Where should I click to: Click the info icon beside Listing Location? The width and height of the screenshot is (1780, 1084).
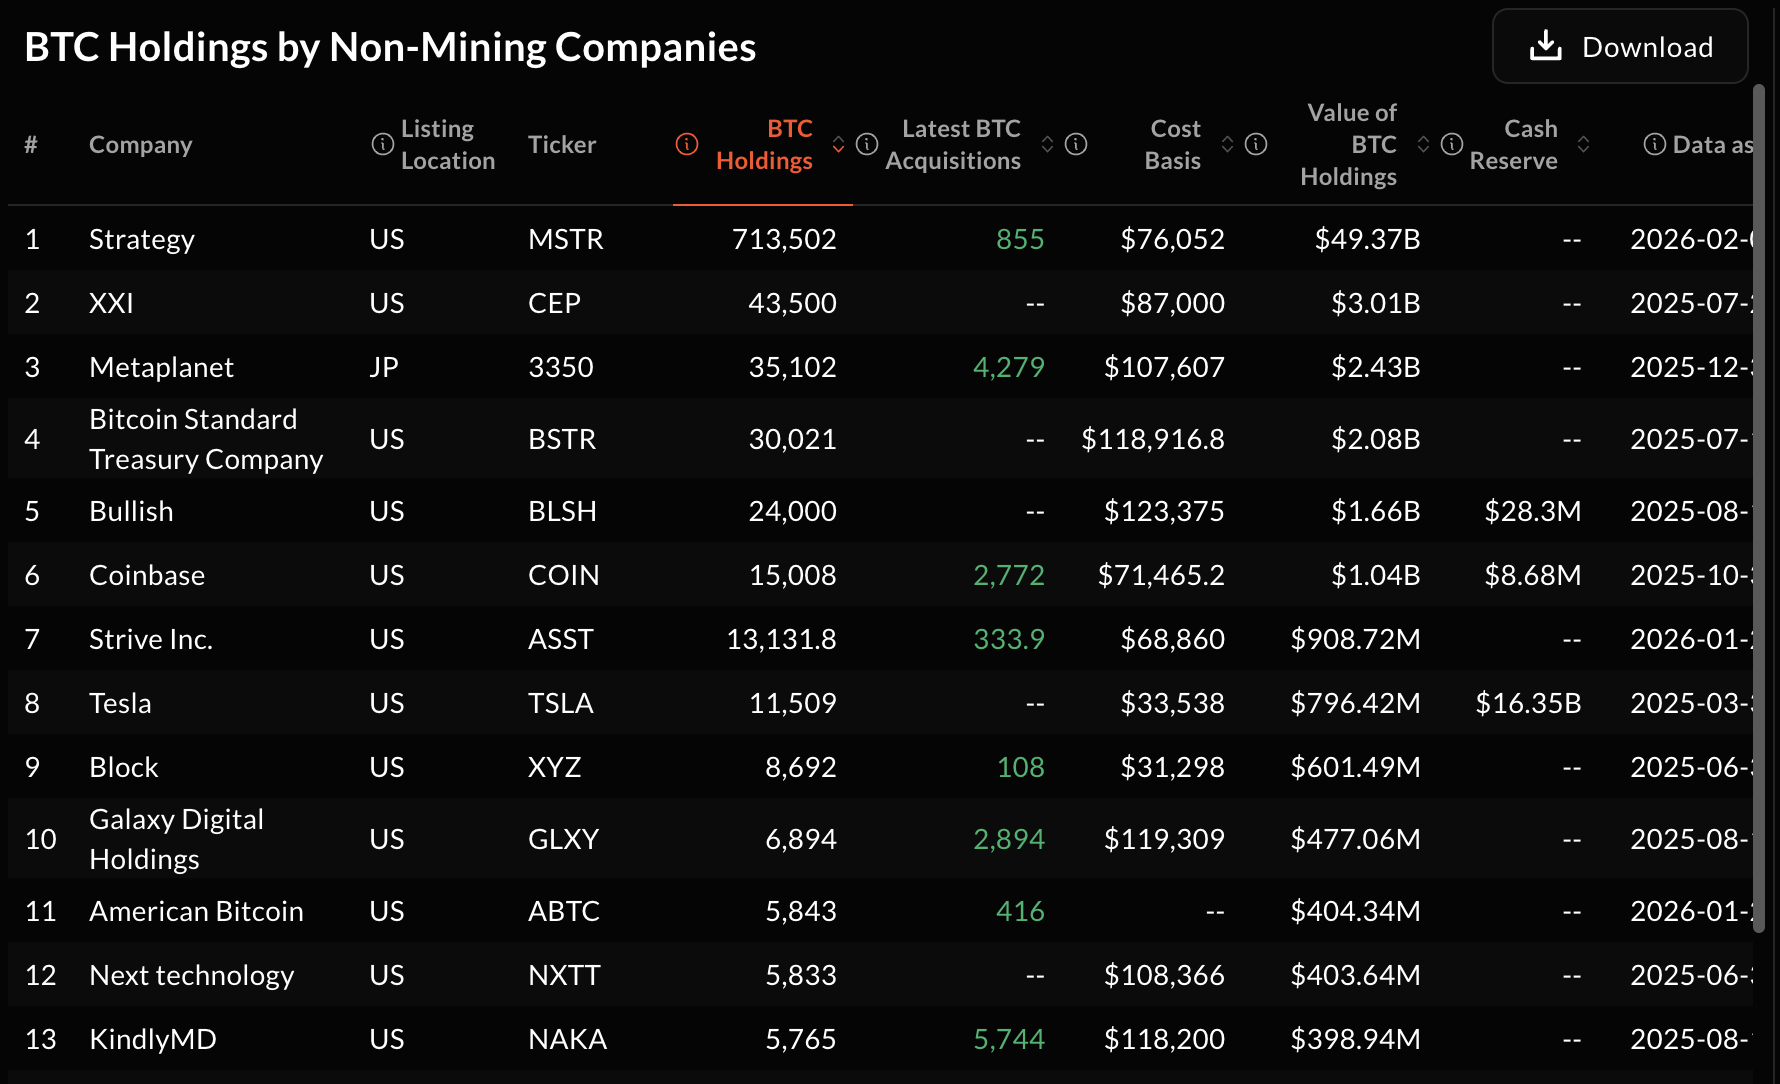tap(382, 144)
